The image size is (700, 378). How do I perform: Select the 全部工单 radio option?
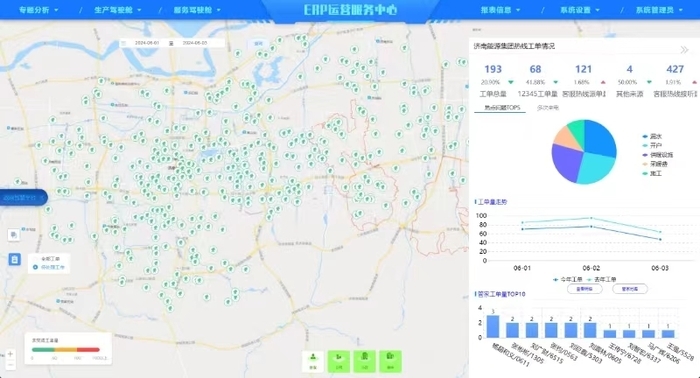click(x=36, y=259)
